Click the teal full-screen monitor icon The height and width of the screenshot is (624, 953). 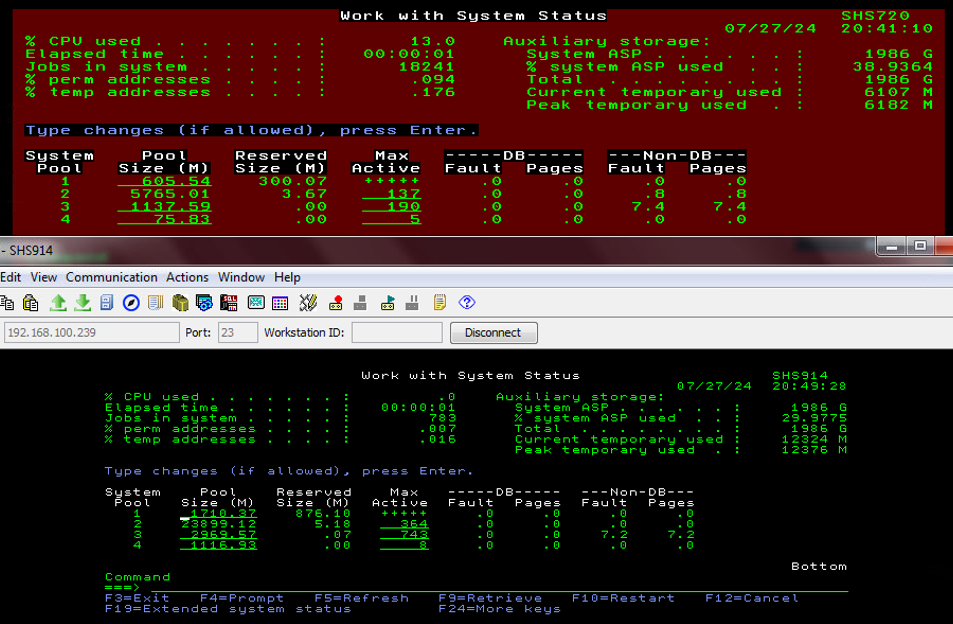(256, 302)
